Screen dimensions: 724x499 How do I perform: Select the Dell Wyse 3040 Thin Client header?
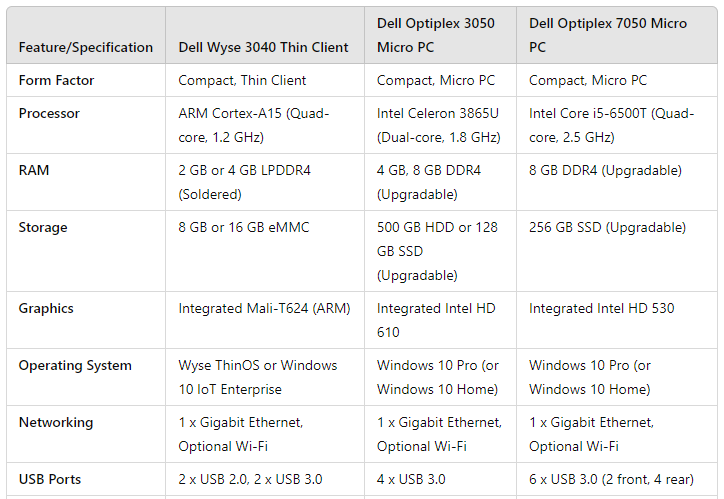click(x=263, y=47)
